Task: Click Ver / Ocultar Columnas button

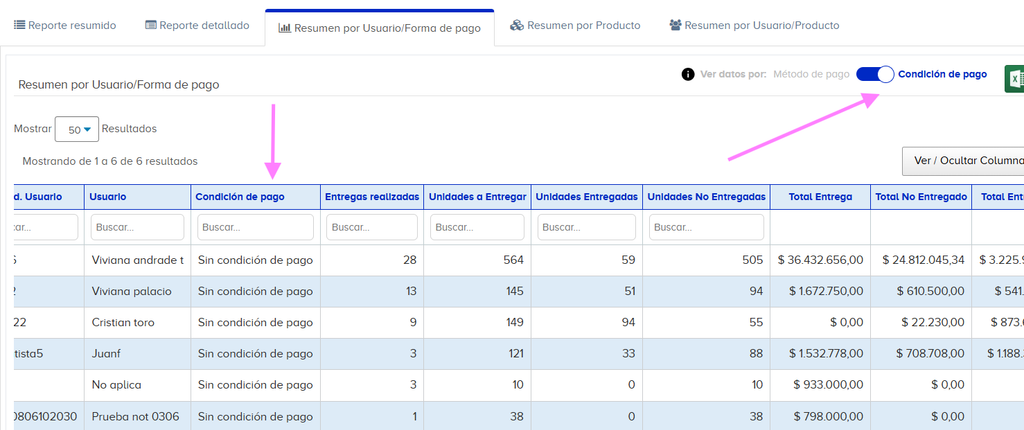Action: click(963, 161)
